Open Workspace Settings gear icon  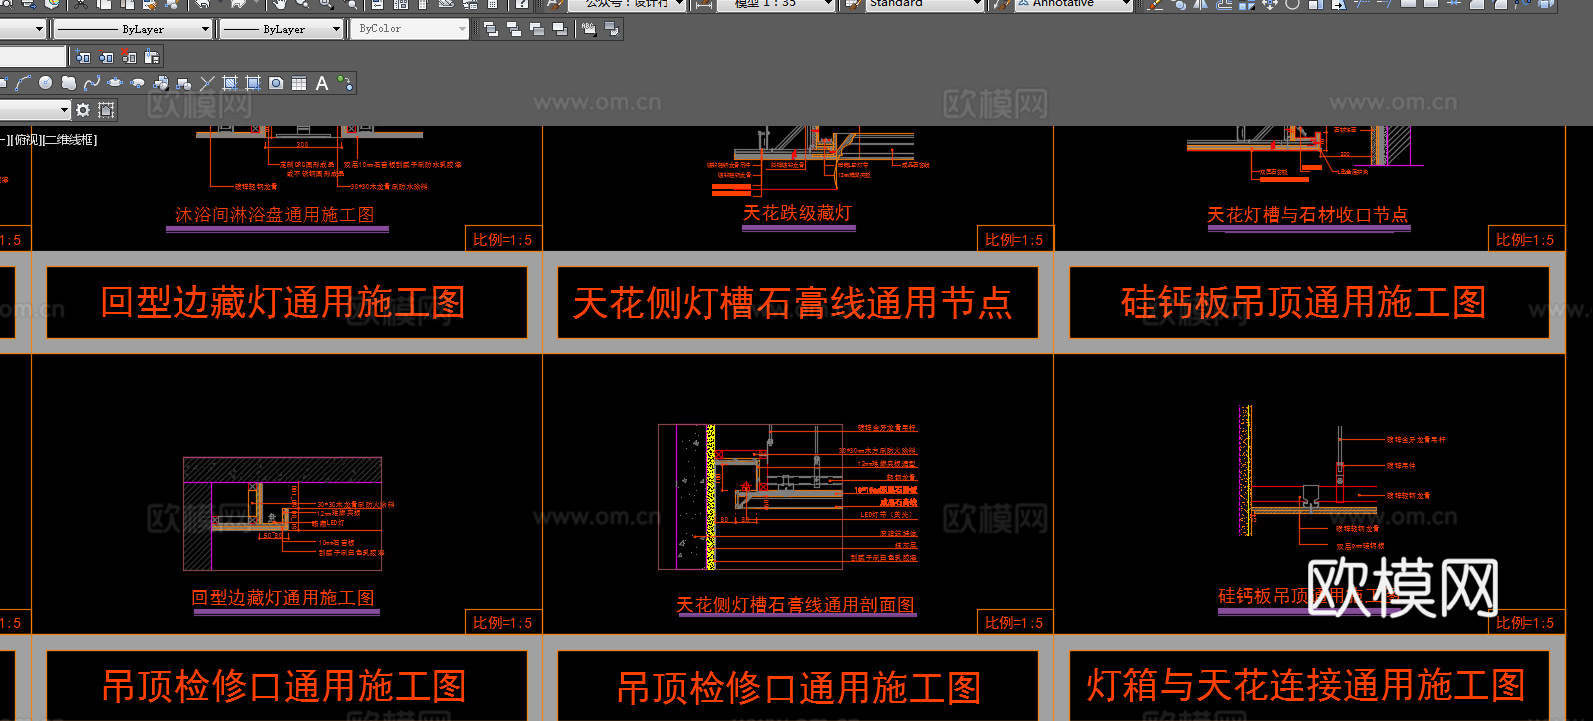pyautogui.click(x=83, y=110)
